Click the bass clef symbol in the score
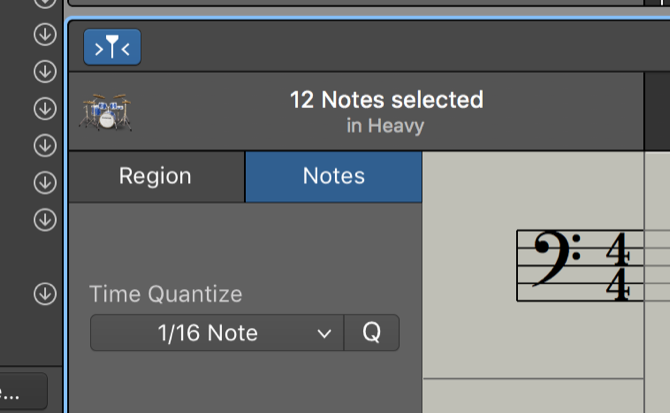Image resolution: width=670 pixels, height=413 pixels. pyautogui.click(x=554, y=260)
